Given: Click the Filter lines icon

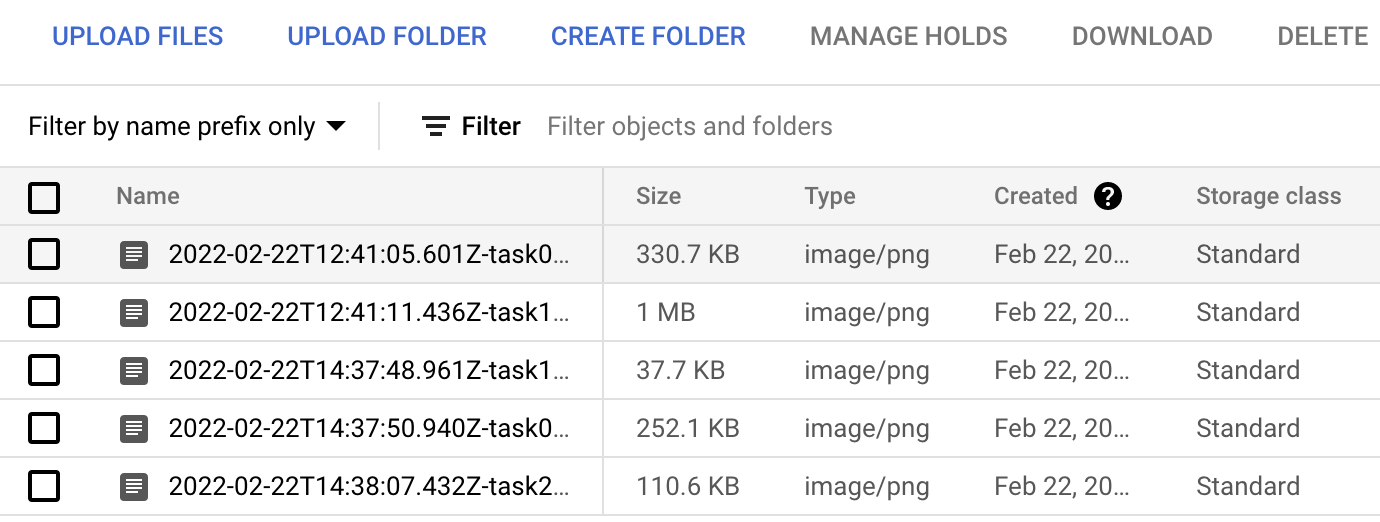Looking at the screenshot, I should pos(435,127).
